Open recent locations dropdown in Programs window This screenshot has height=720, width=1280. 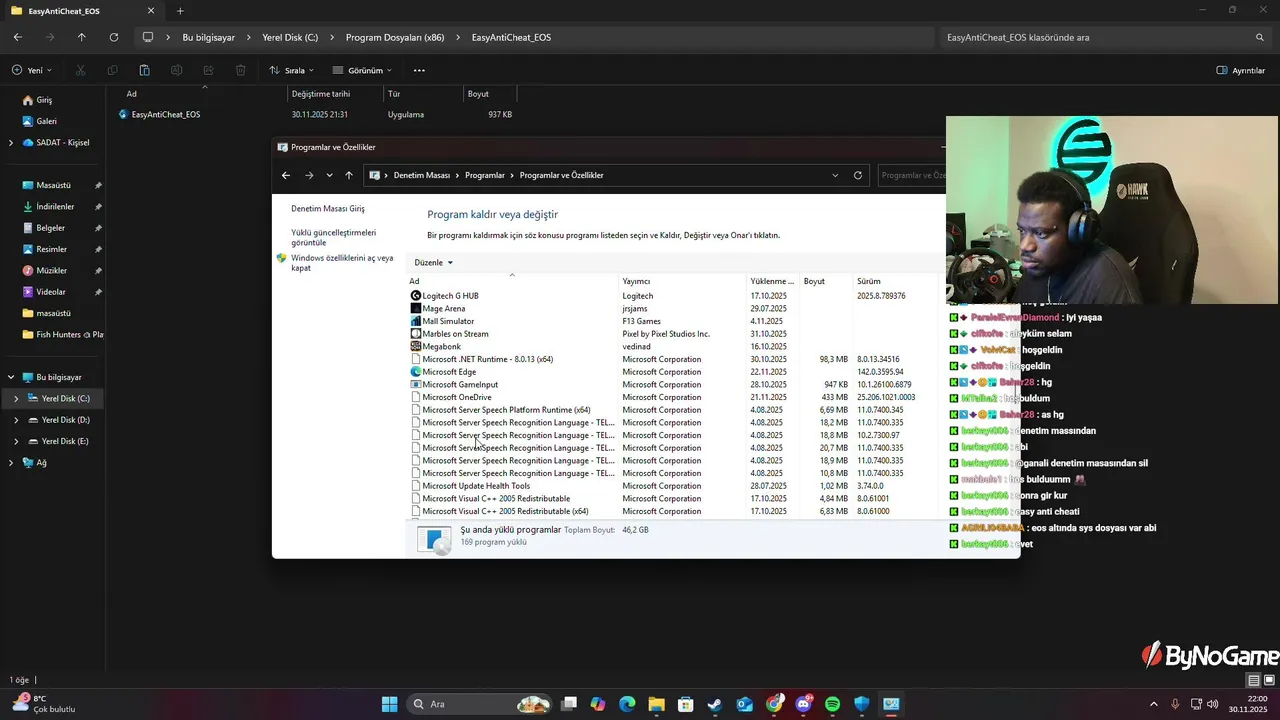329,175
